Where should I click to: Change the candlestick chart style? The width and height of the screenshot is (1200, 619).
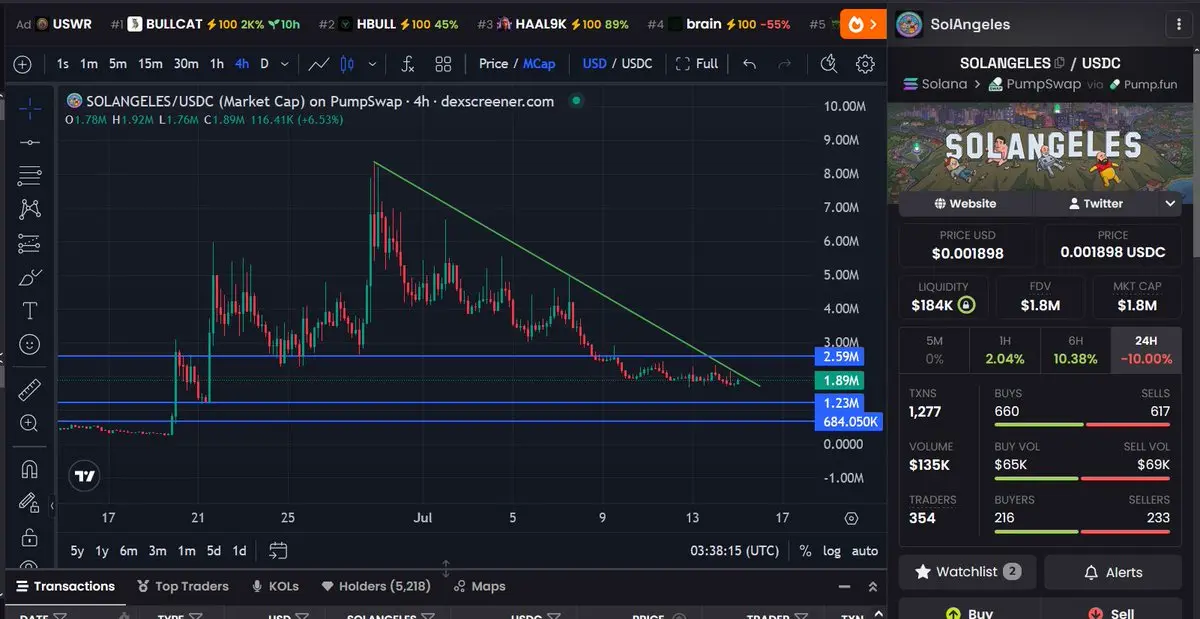[347, 64]
